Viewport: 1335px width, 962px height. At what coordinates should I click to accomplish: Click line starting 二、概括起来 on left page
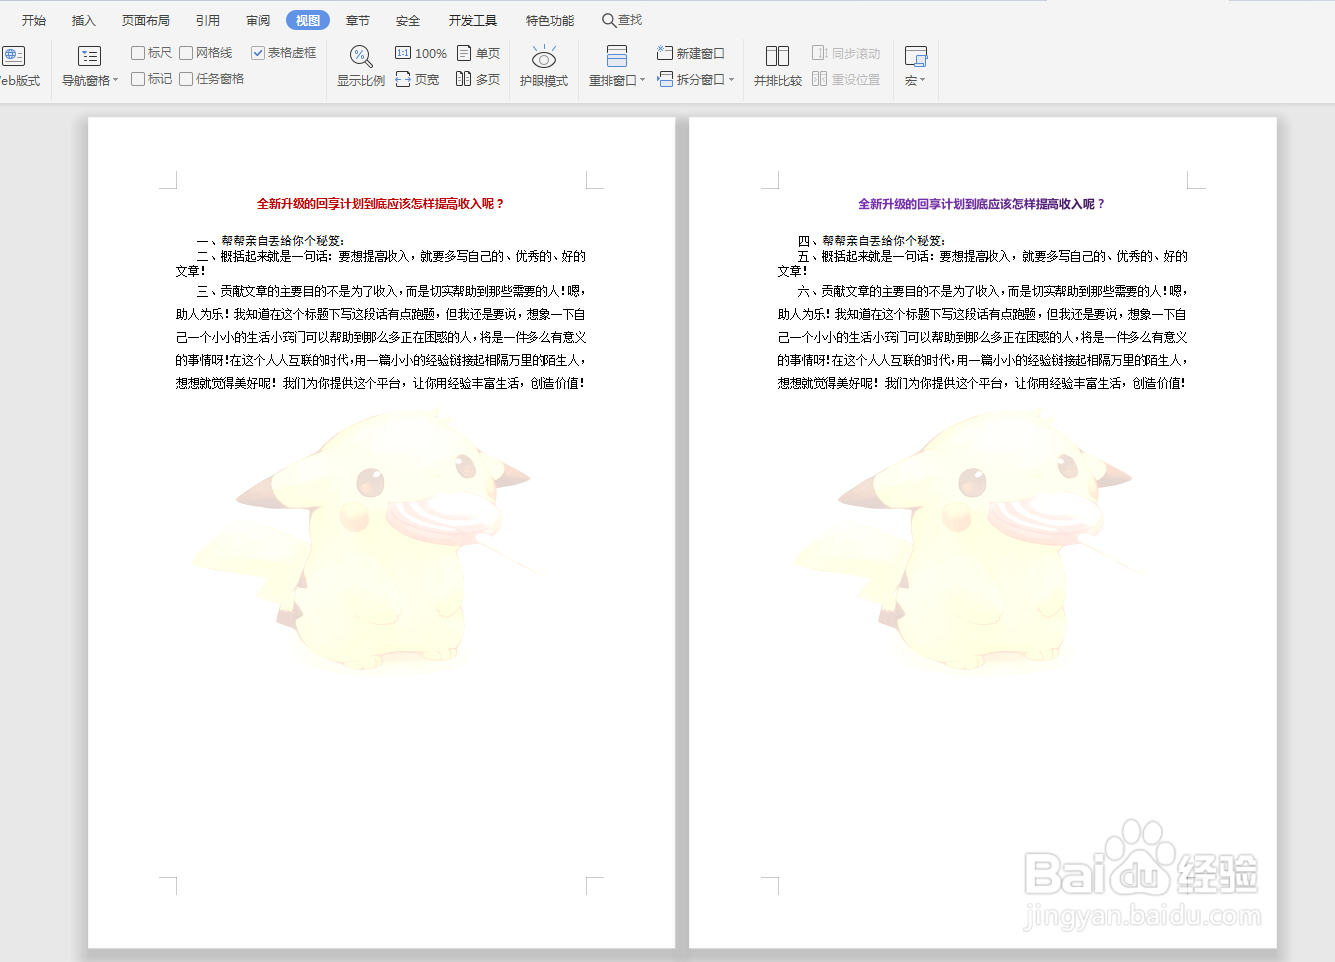pyautogui.click(x=381, y=264)
